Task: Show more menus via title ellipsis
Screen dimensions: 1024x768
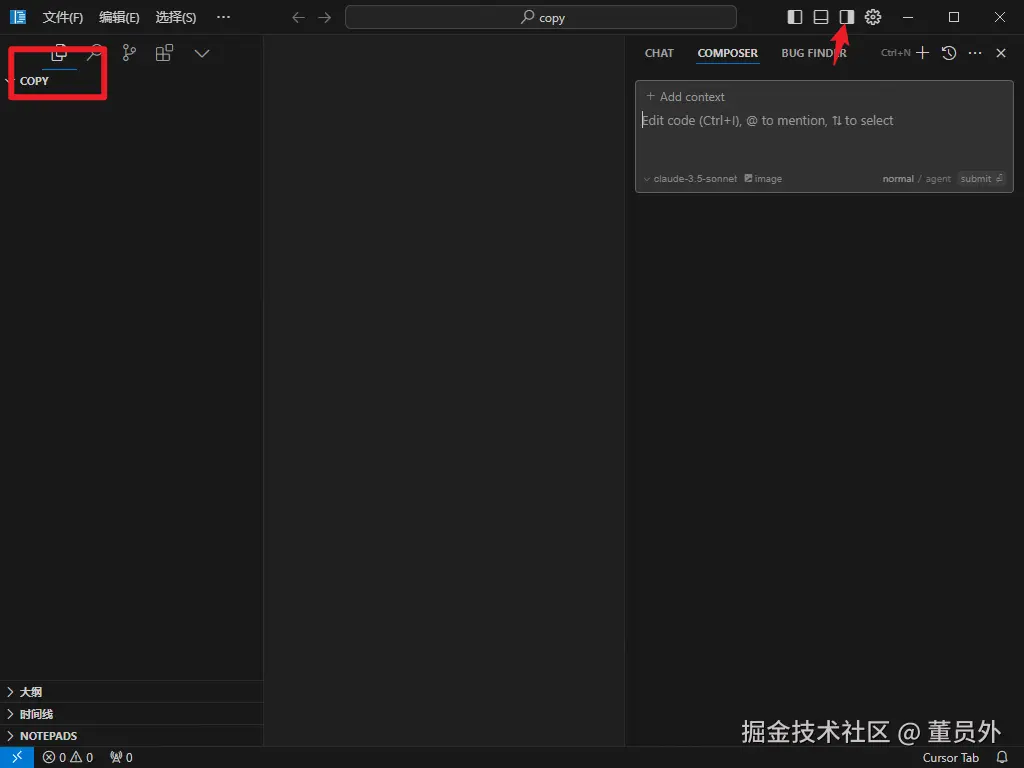Action: [x=223, y=17]
